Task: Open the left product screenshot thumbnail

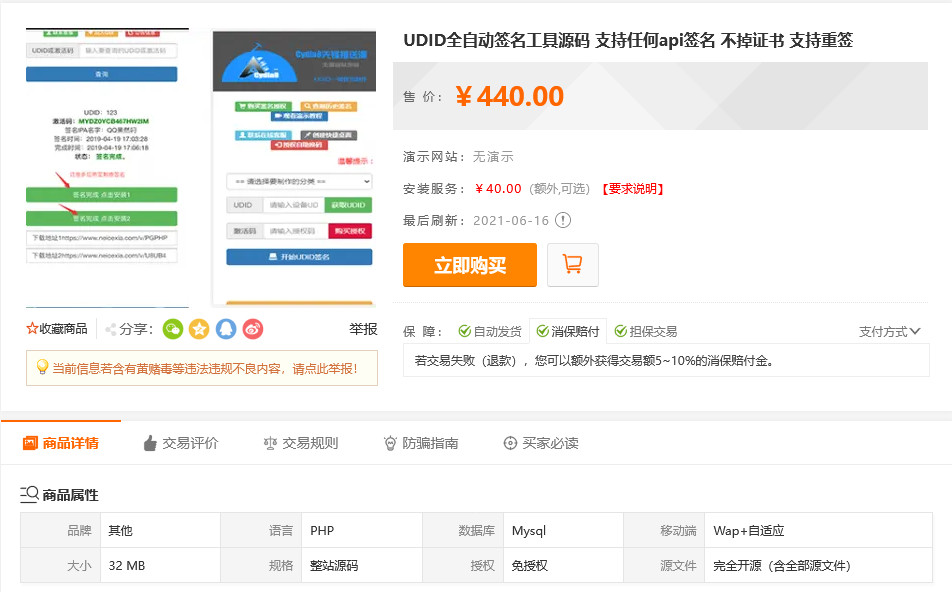Action: coord(107,168)
